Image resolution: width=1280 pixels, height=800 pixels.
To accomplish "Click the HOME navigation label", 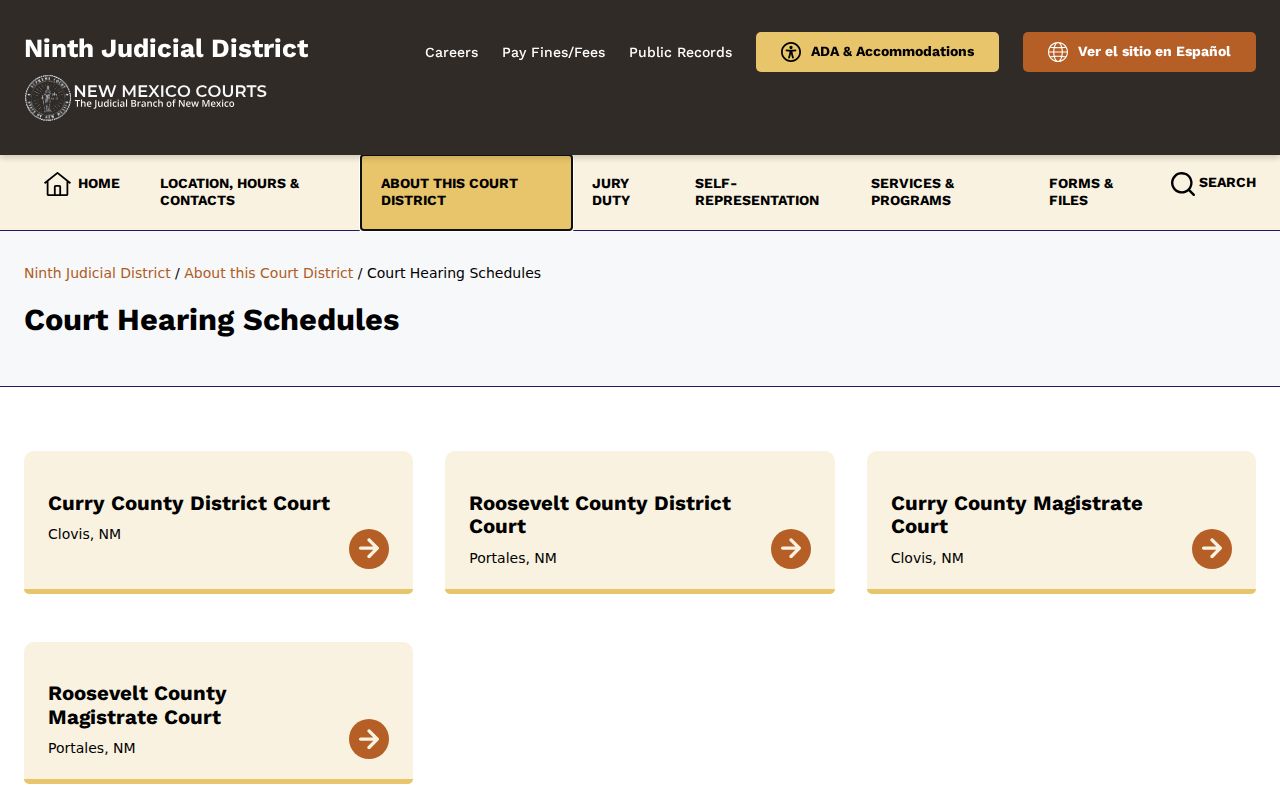I will tap(99, 184).
